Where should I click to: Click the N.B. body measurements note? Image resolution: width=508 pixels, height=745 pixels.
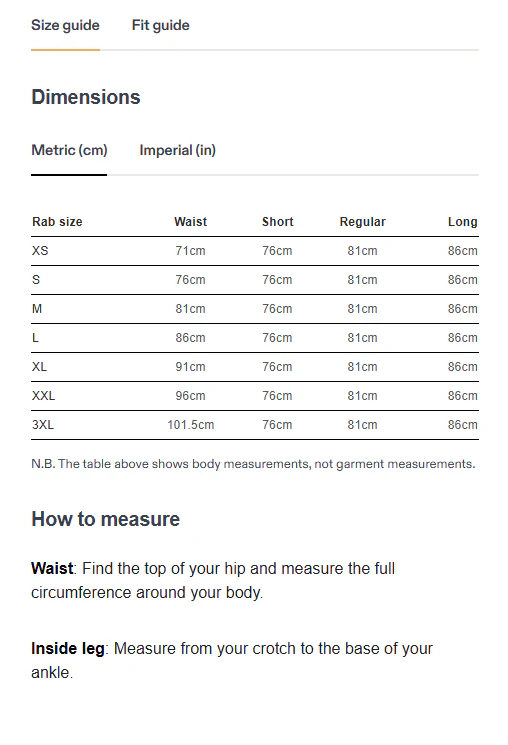click(x=253, y=464)
